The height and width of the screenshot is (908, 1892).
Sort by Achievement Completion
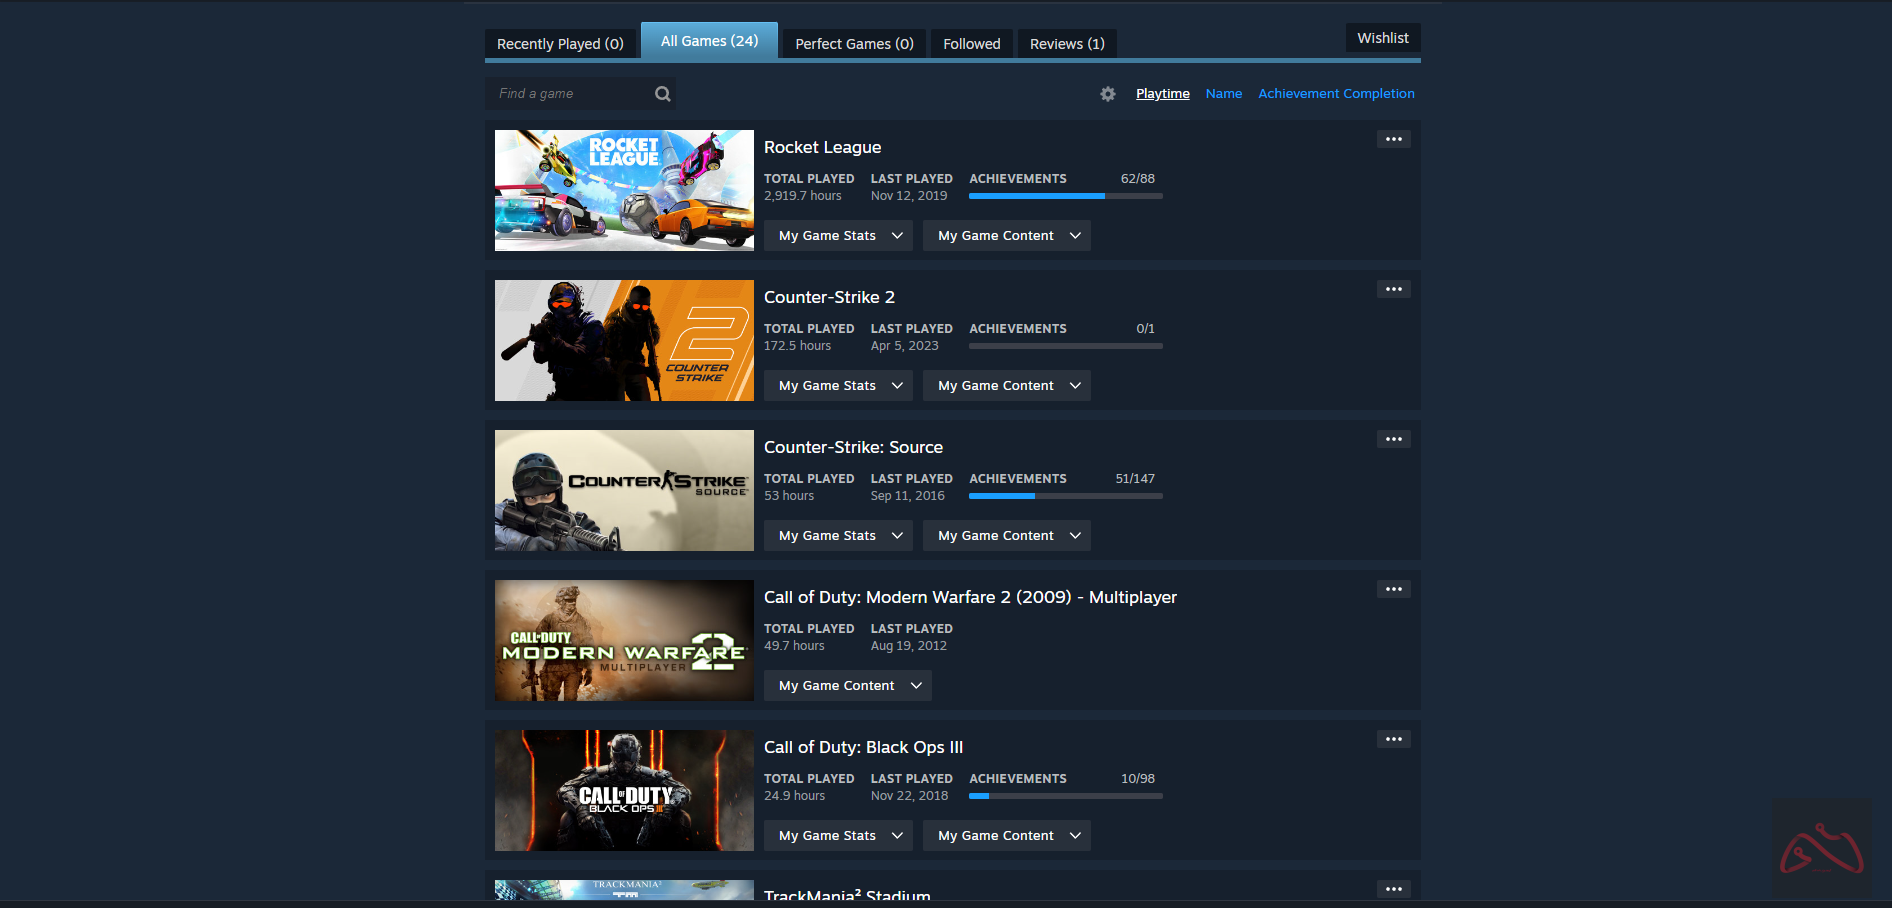click(1336, 94)
